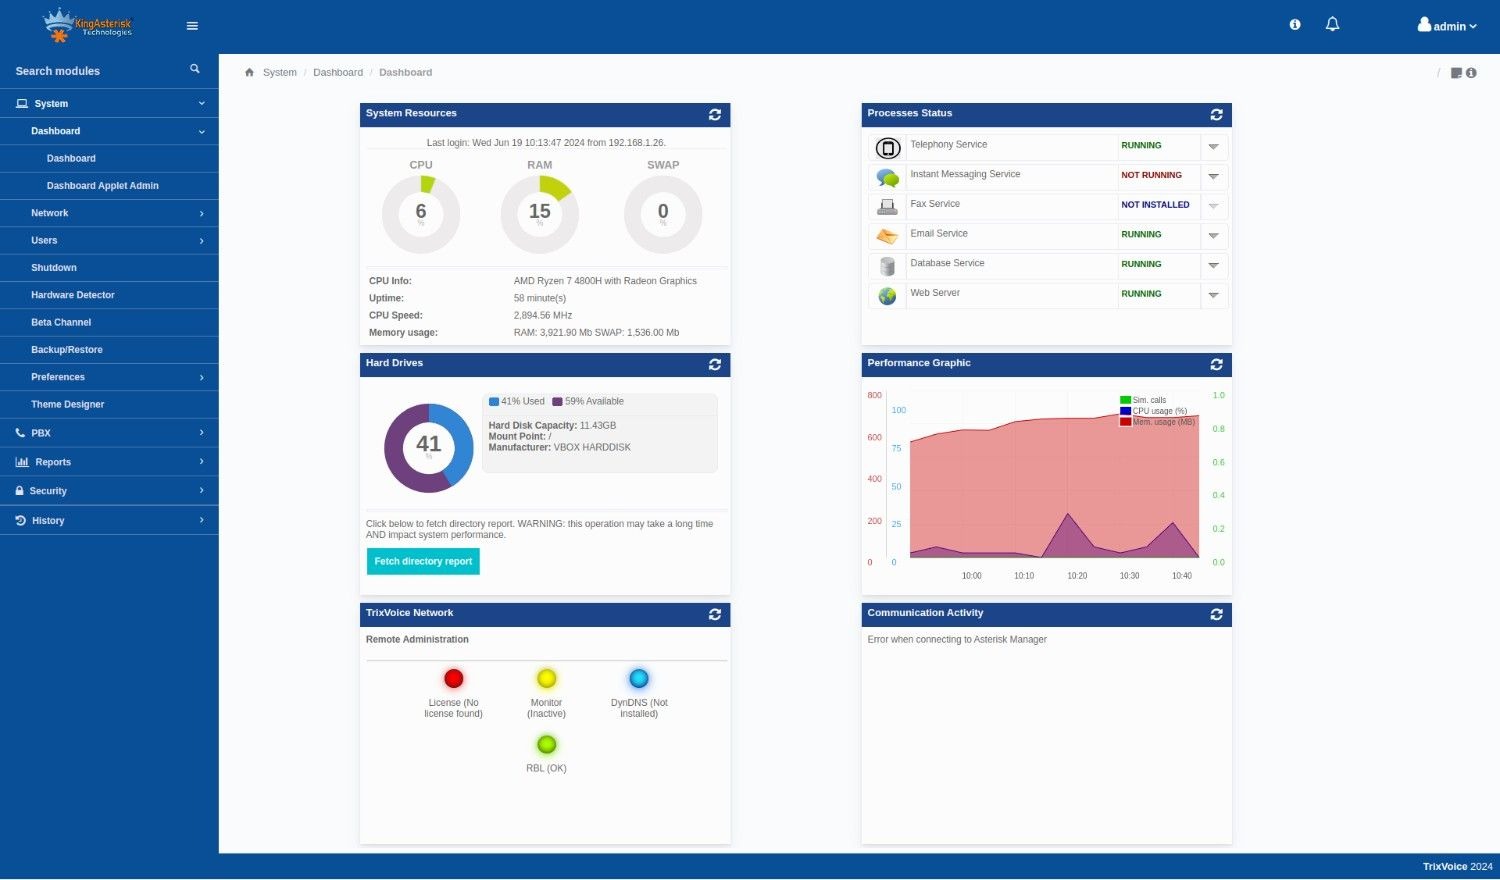The width and height of the screenshot is (1500, 880).
Task: Toggle the hamburger sidebar menu
Action: (192, 26)
